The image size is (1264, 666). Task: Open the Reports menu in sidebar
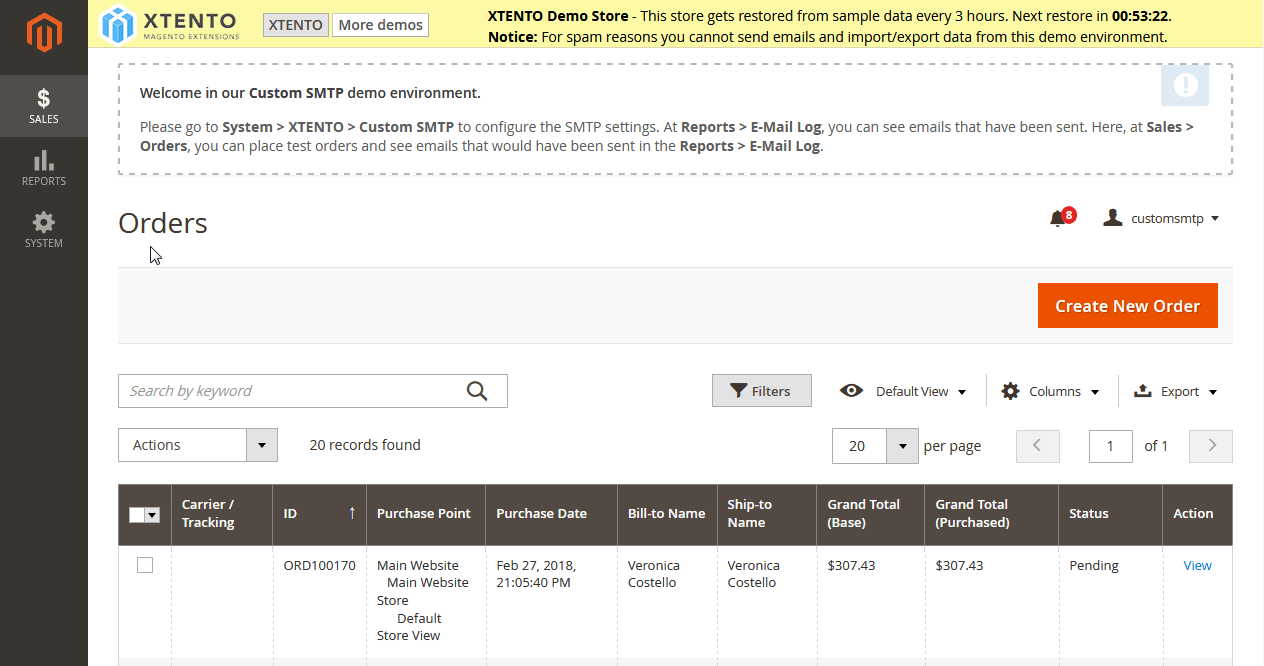[44, 169]
